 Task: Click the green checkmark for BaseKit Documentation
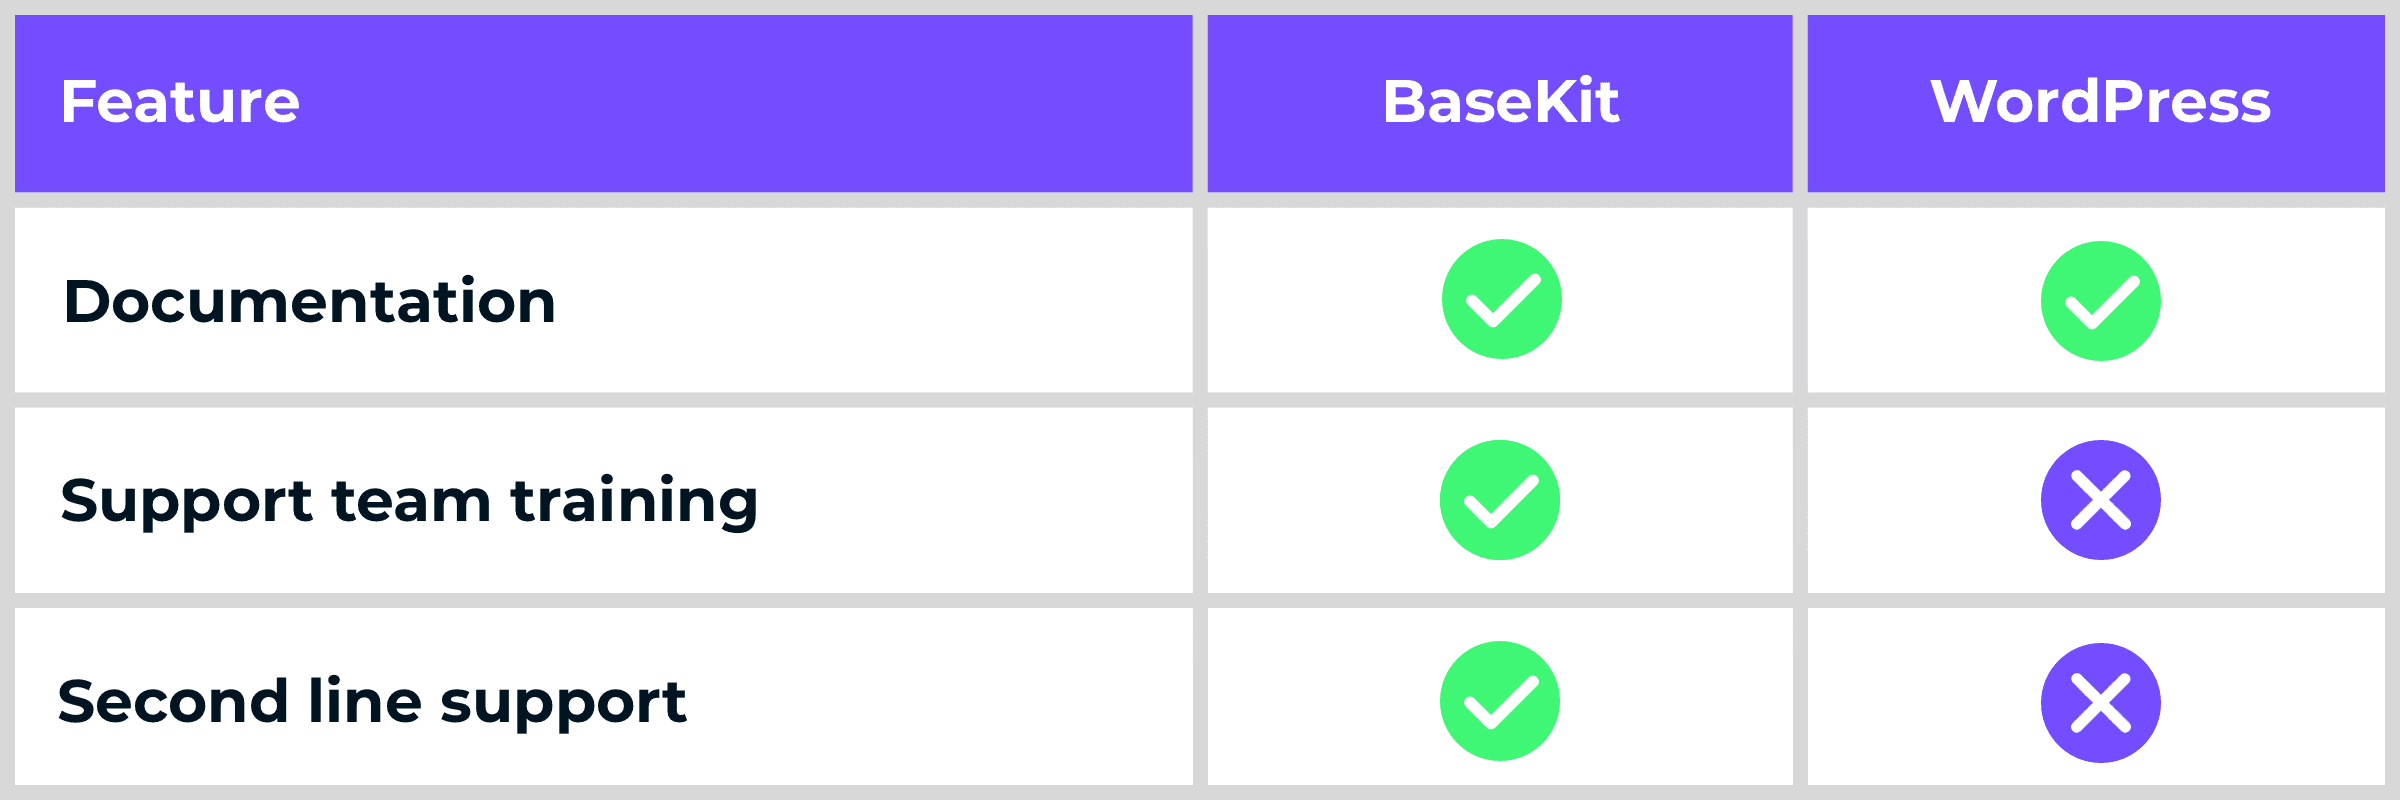click(1501, 299)
